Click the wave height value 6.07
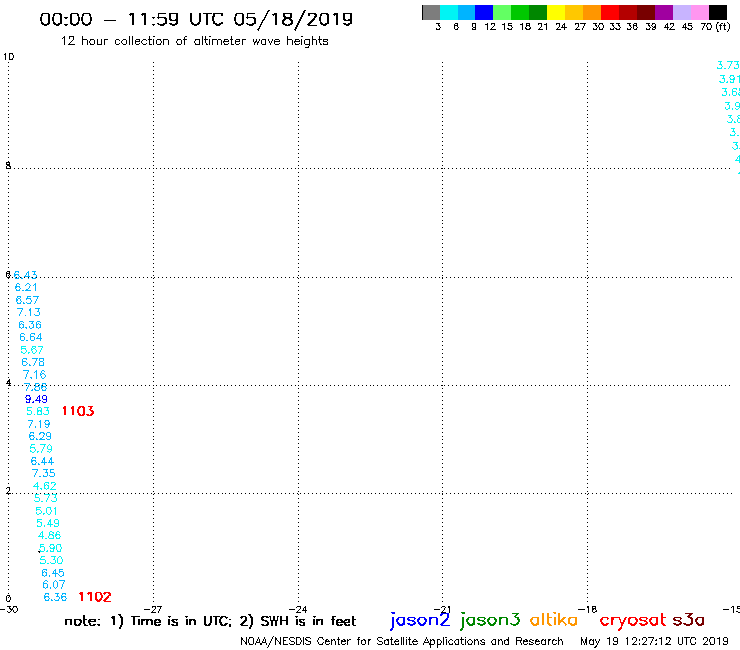740x650 pixels. tap(54, 584)
